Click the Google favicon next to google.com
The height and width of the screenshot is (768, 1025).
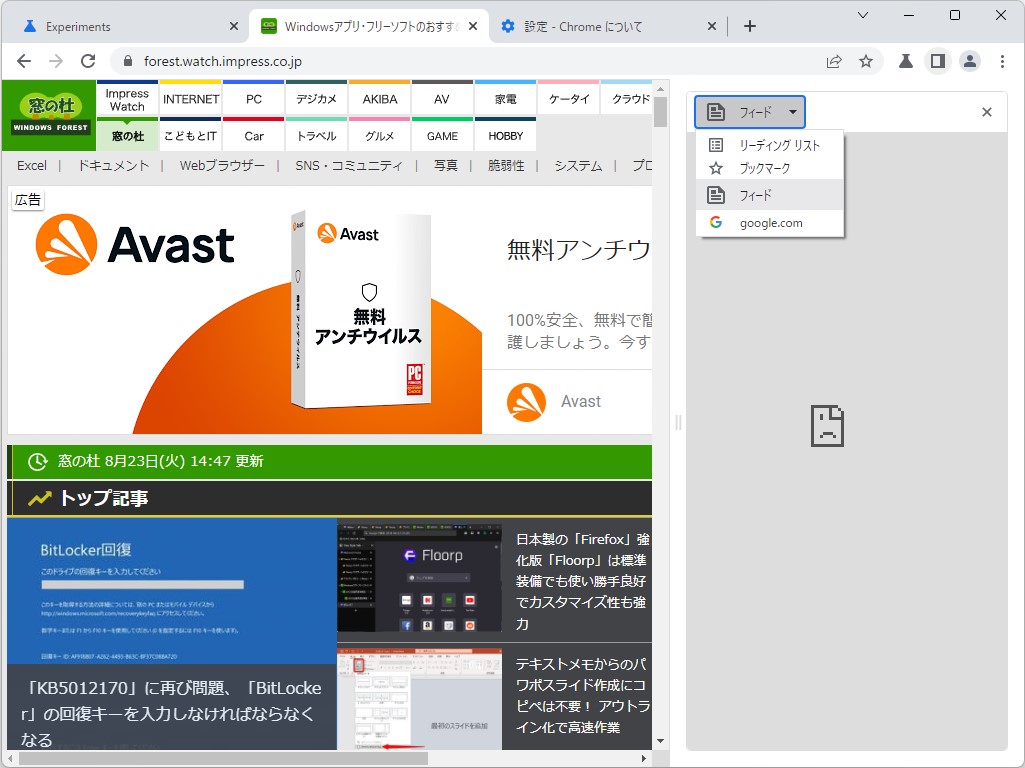pos(714,222)
